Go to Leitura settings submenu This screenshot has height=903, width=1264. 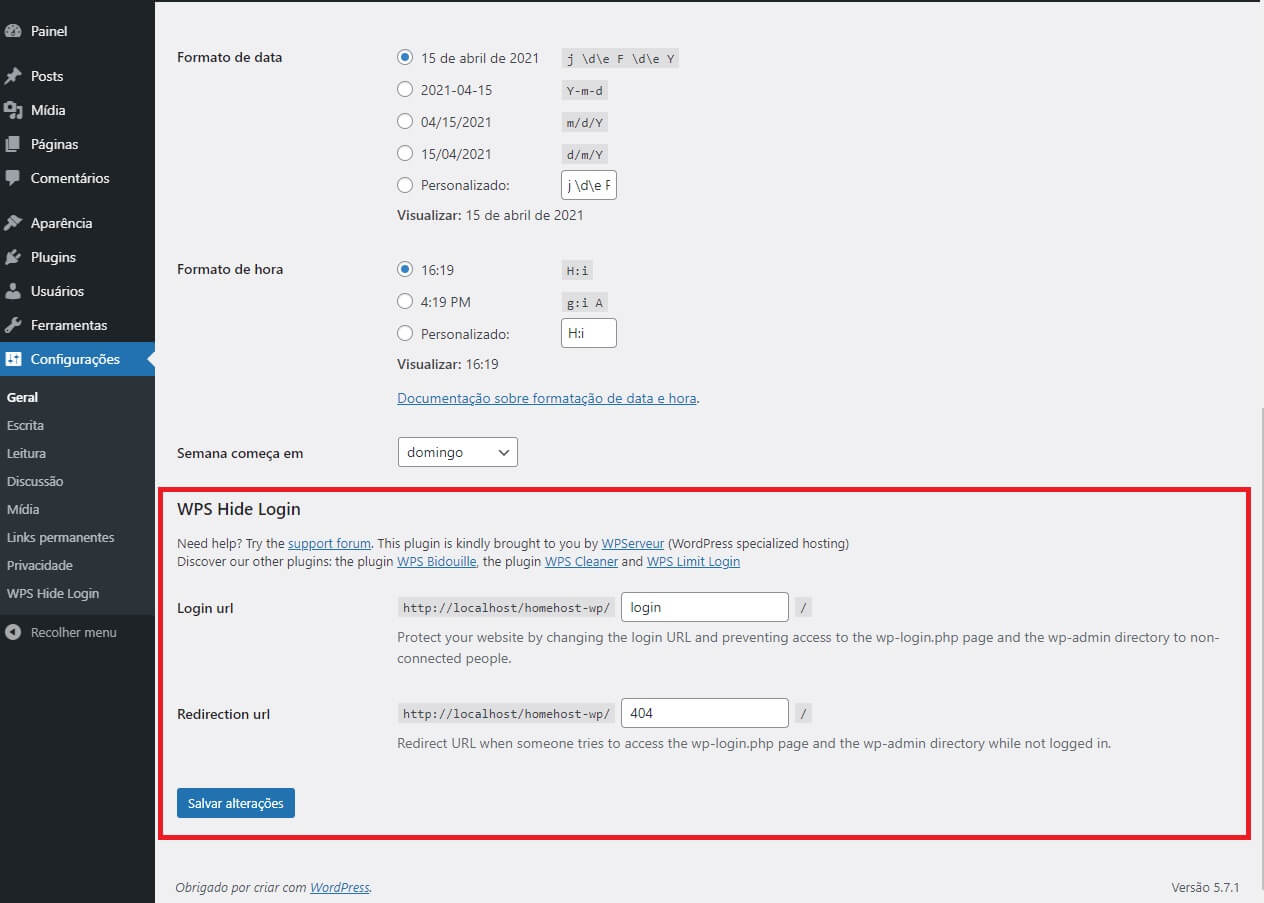click(26, 453)
